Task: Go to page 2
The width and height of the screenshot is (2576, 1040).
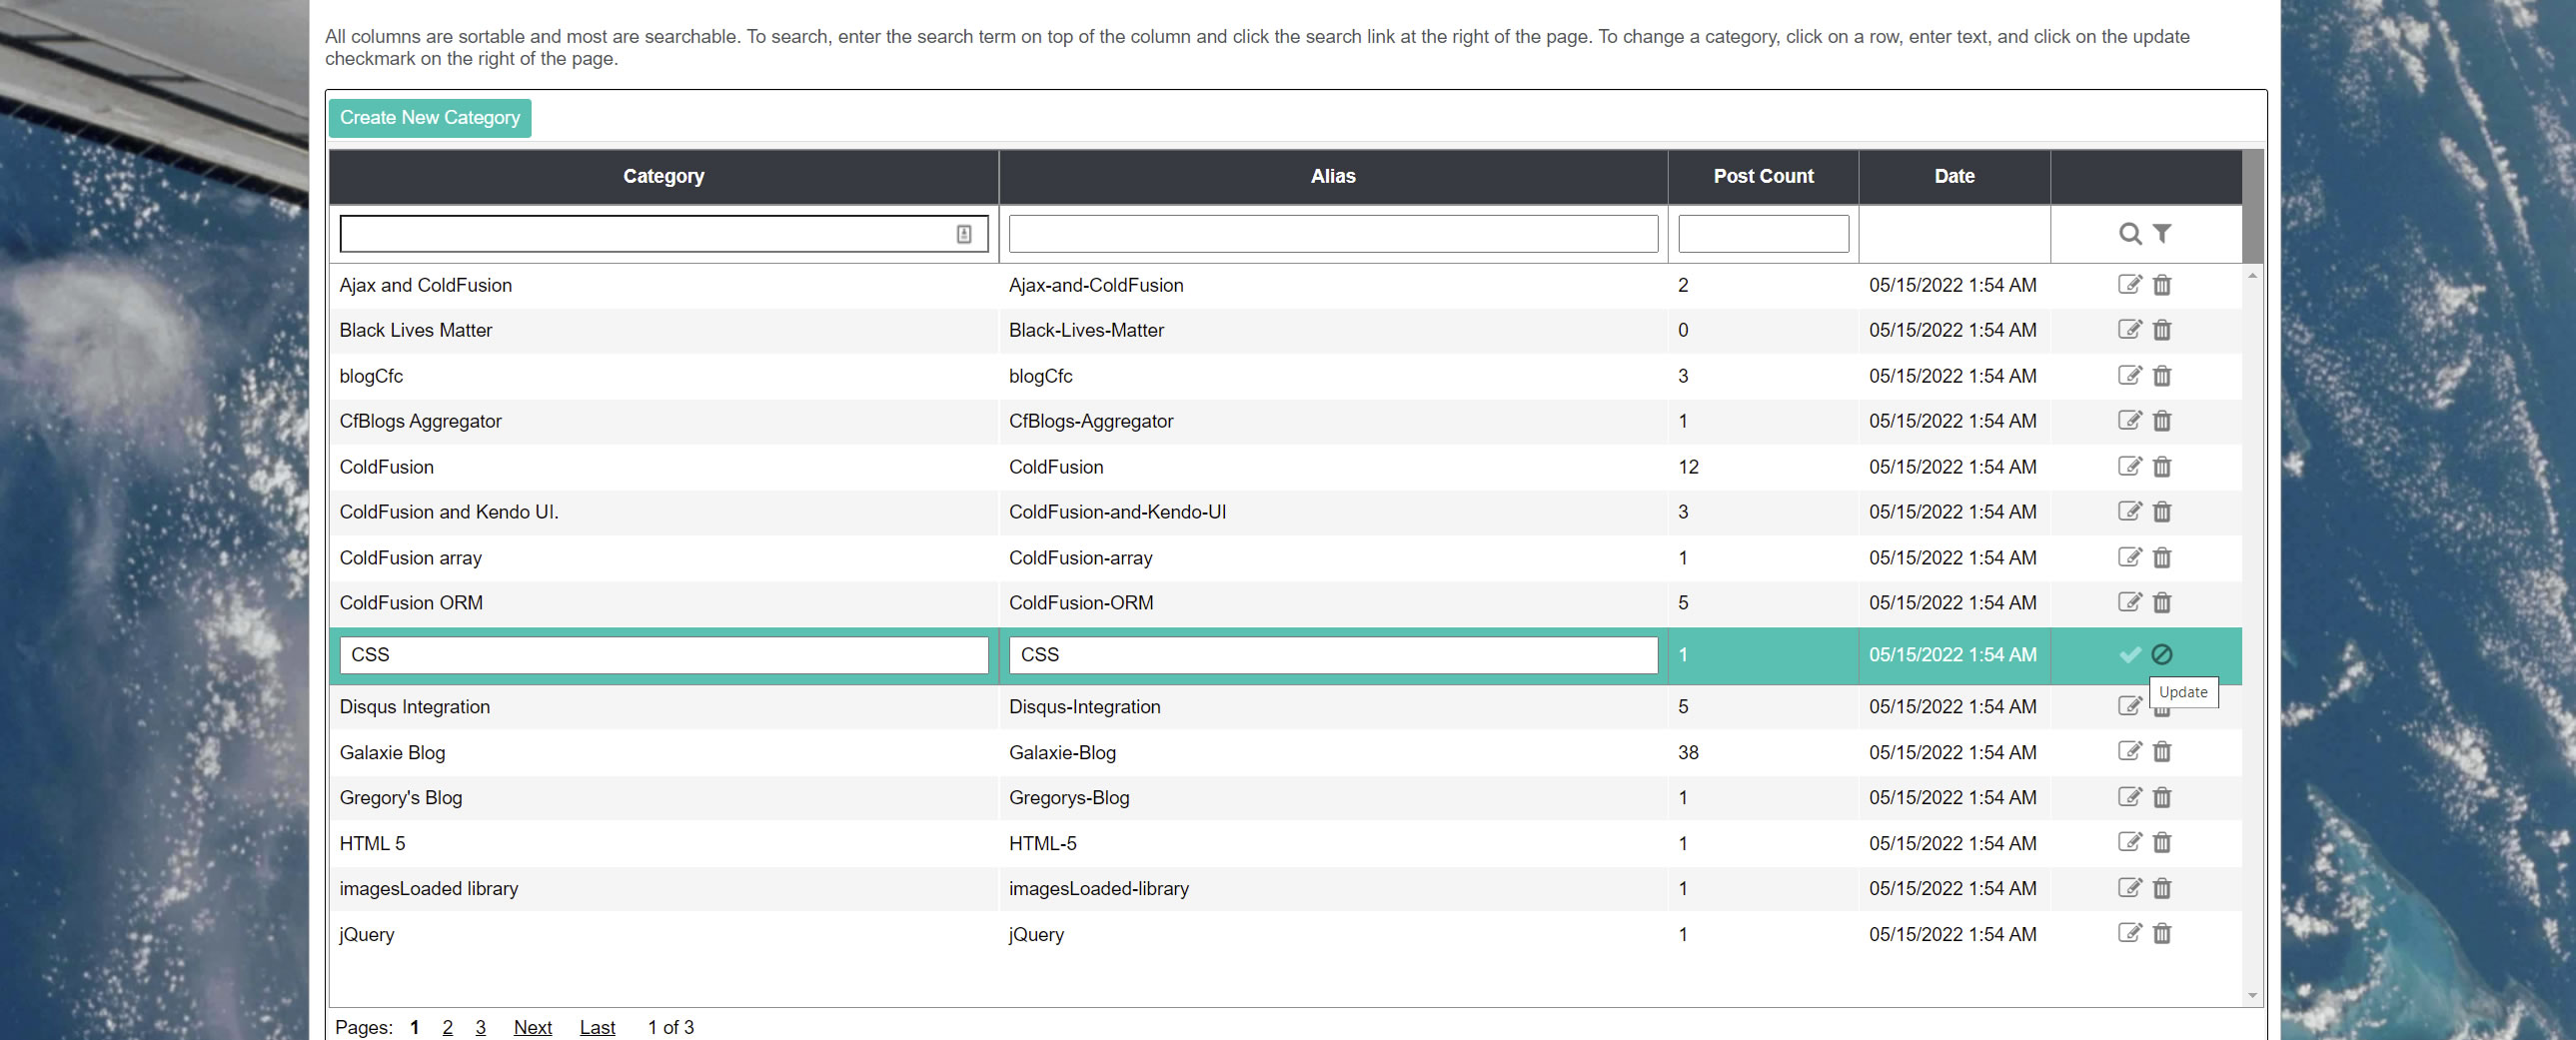Action: tap(447, 1027)
